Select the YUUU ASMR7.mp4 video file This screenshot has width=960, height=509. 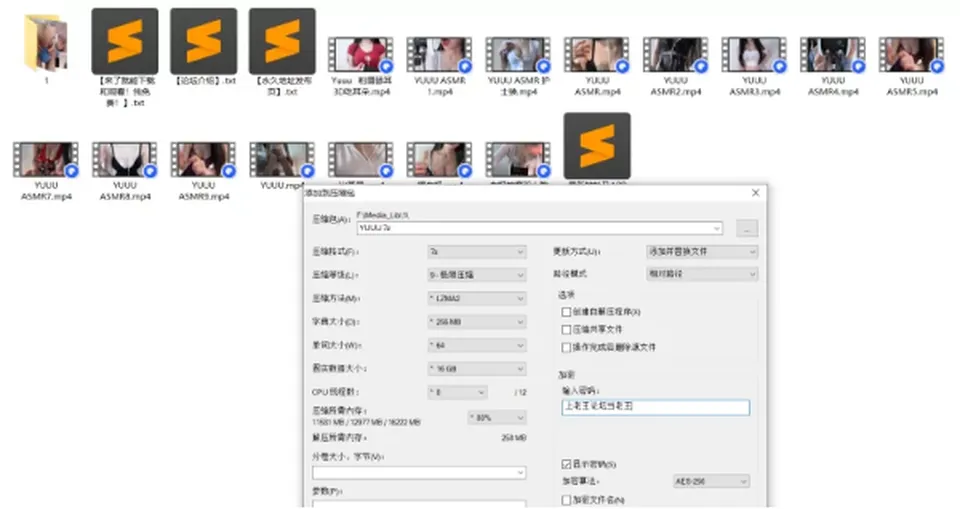[x=46, y=160]
